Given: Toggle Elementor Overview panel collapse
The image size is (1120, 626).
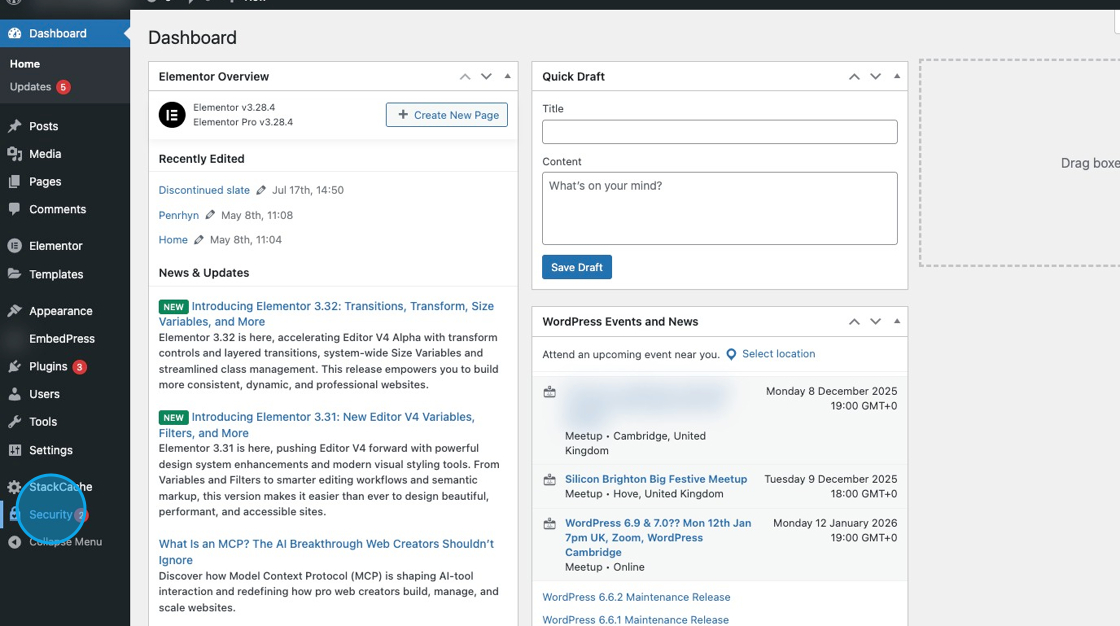Looking at the screenshot, I should (x=508, y=76).
